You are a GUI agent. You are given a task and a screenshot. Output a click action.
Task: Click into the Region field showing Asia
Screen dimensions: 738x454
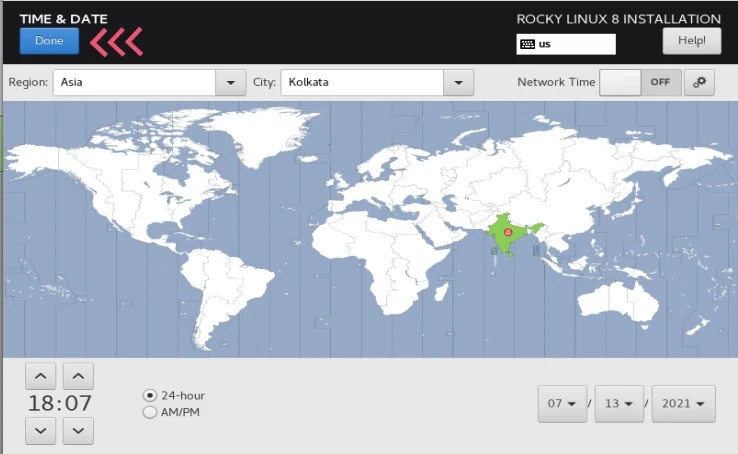pos(134,83)
